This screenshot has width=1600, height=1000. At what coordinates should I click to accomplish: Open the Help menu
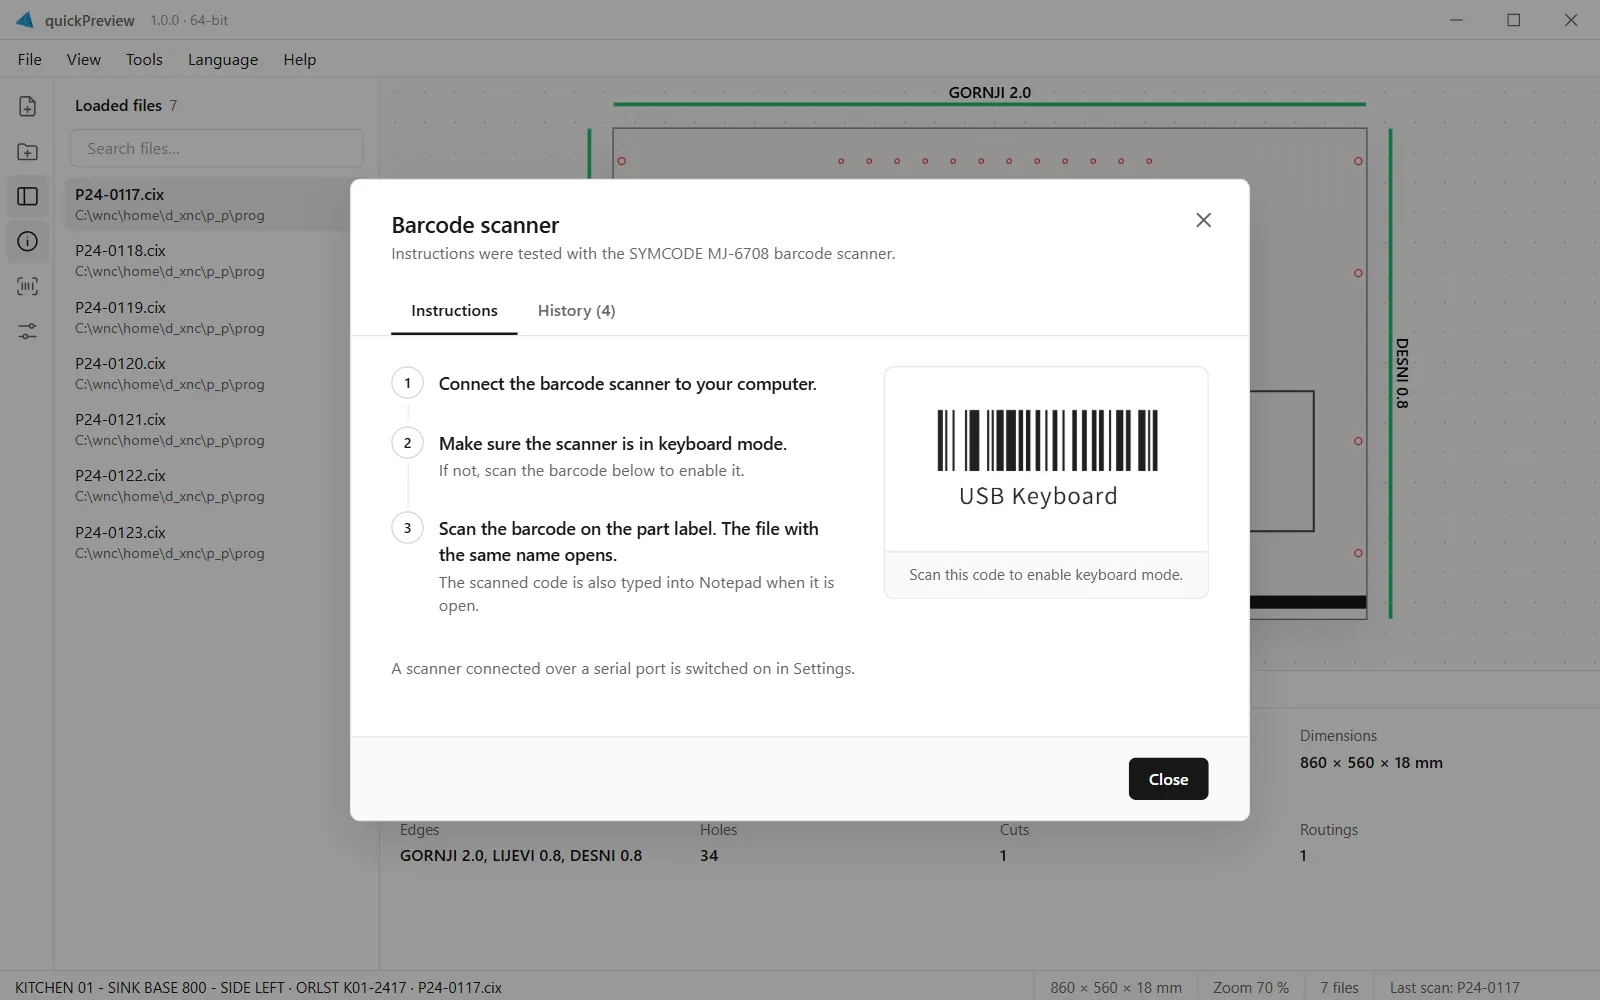click(x=299, y=60)
